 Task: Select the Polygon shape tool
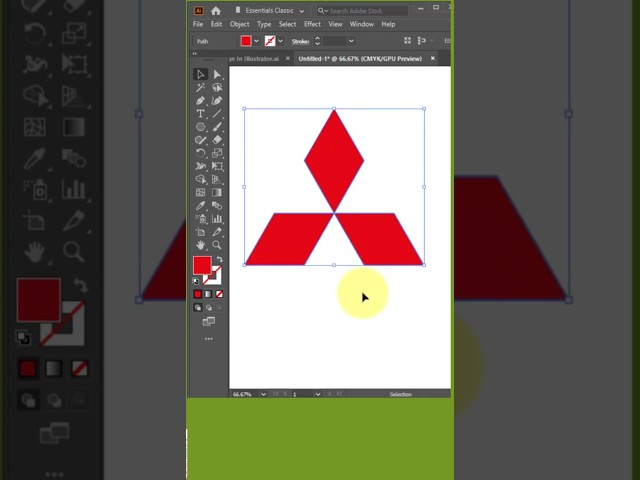click(x=200, y=127)
